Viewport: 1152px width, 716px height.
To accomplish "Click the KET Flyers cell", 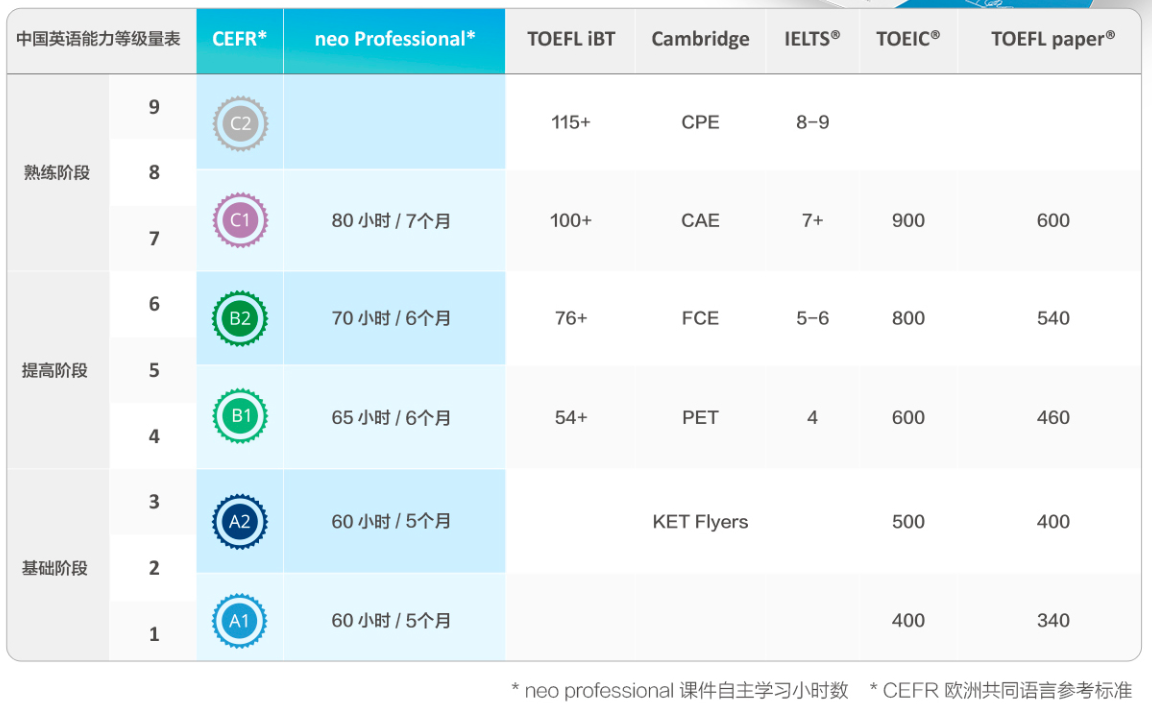I will (700, 522).
